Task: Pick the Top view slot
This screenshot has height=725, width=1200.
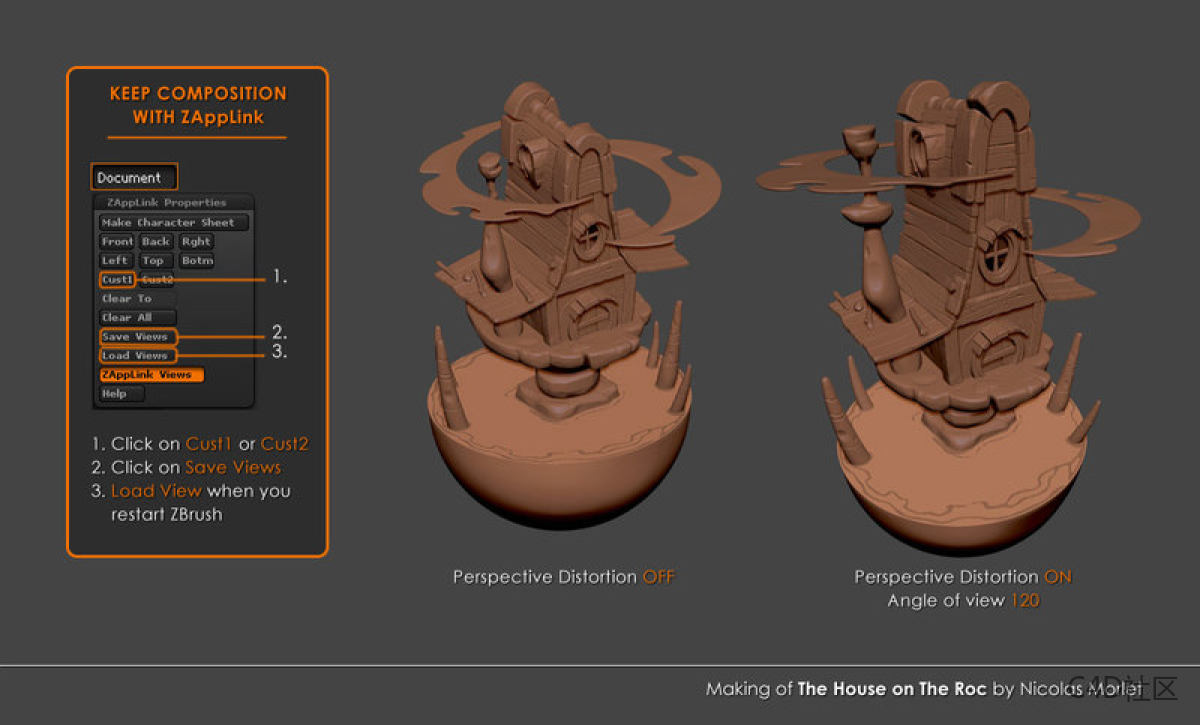Action: [153, 261]
